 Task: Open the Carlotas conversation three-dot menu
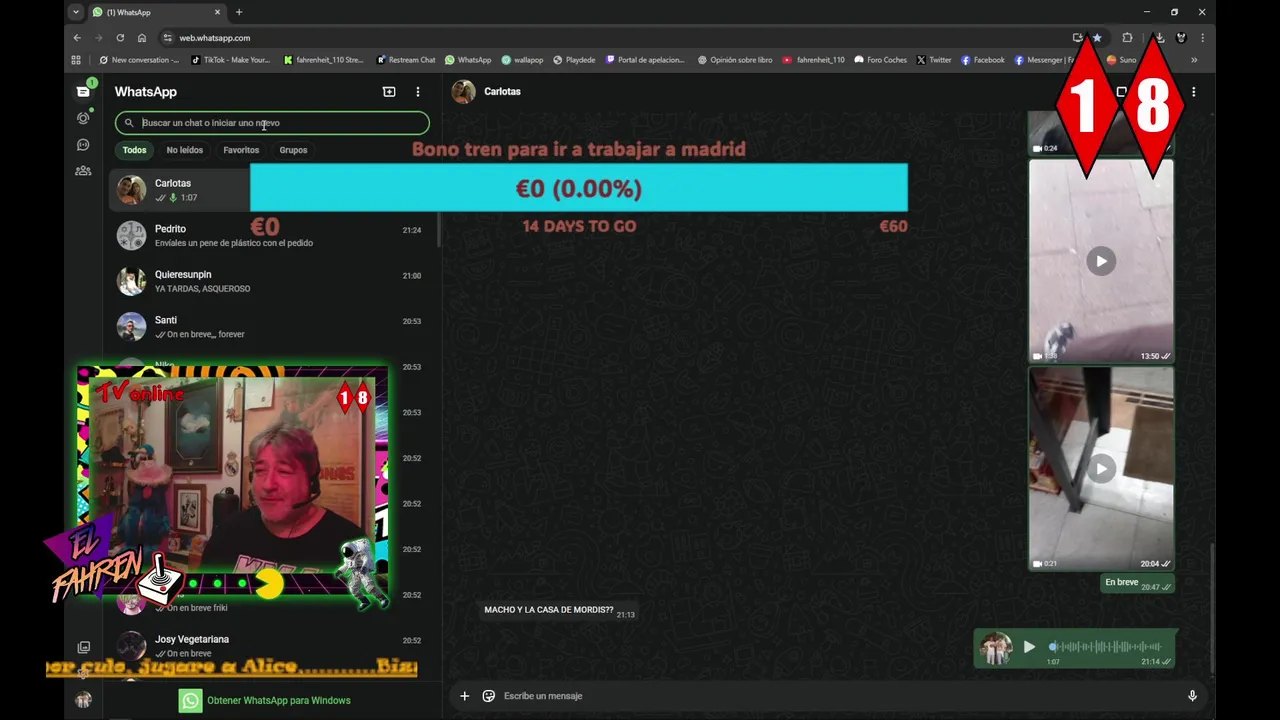(1193, 91)
